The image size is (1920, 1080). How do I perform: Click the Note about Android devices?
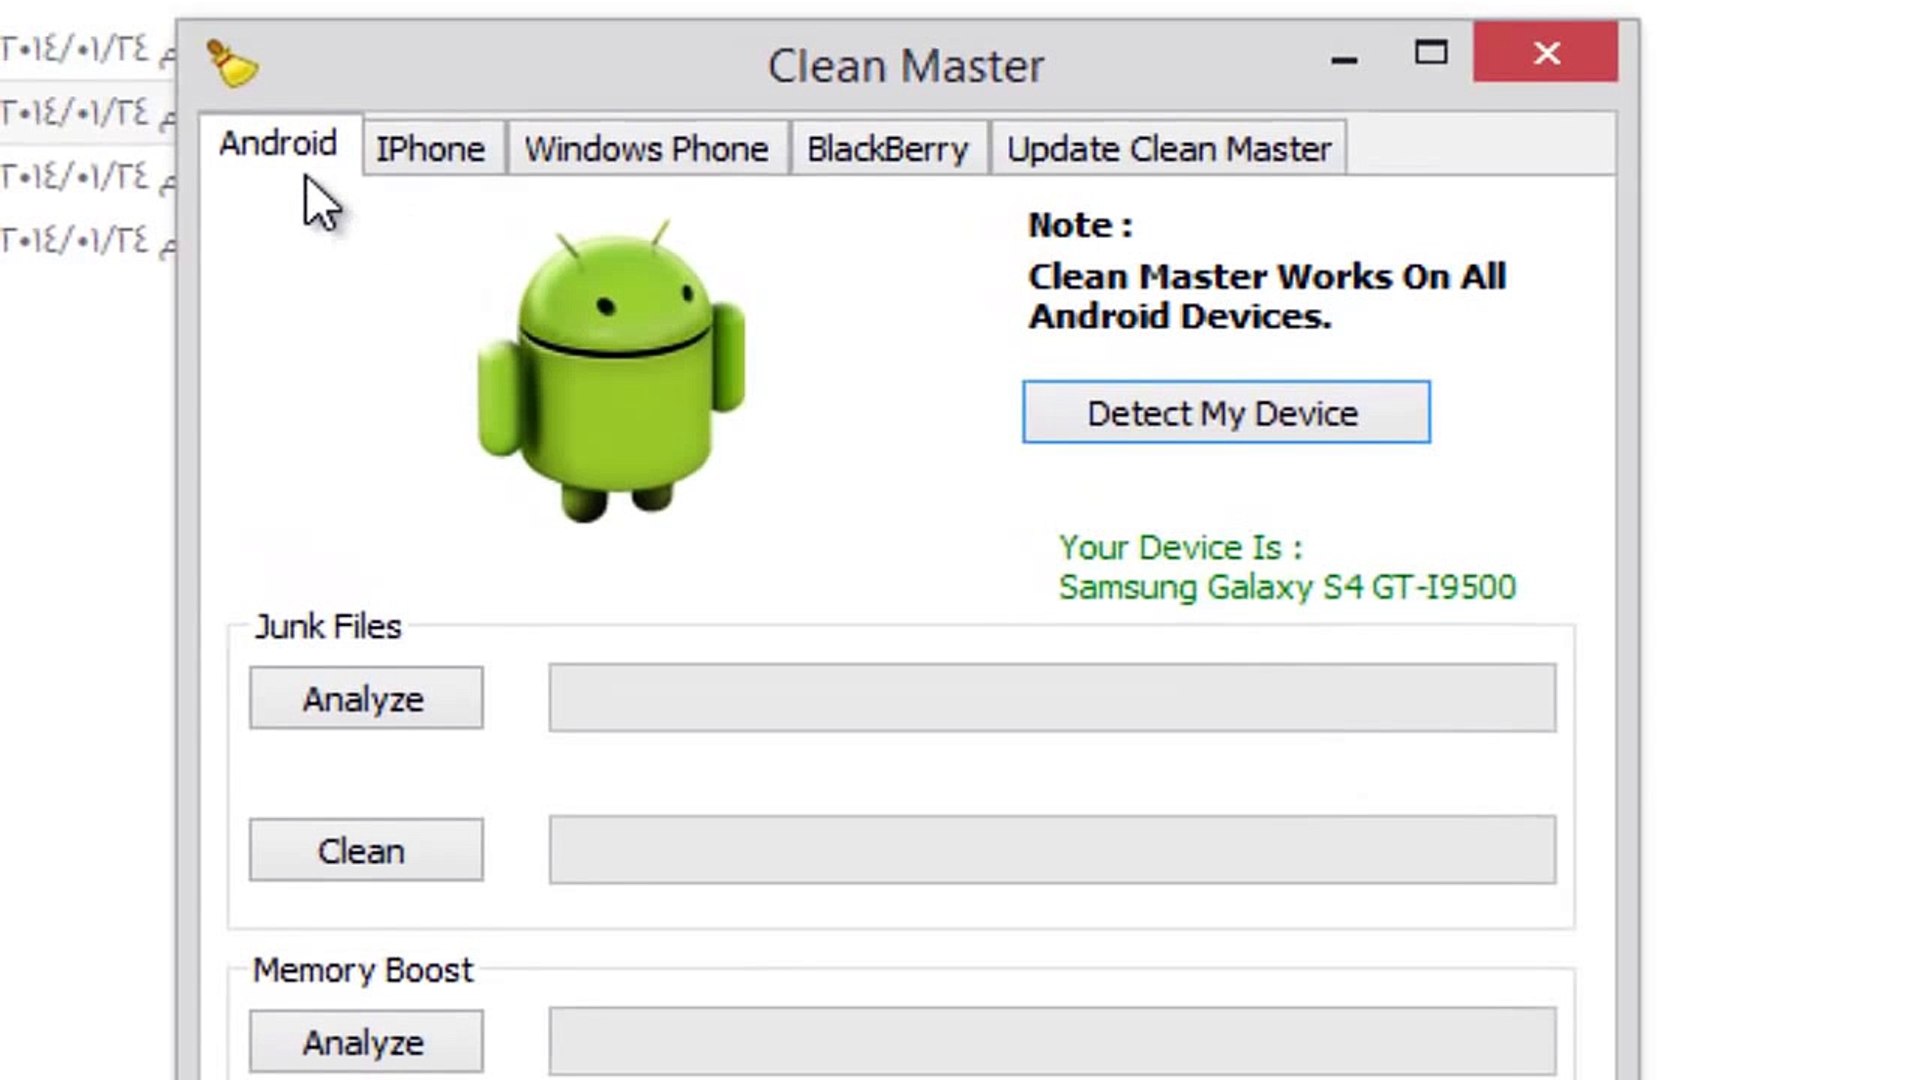click(x=1265, y=296)
